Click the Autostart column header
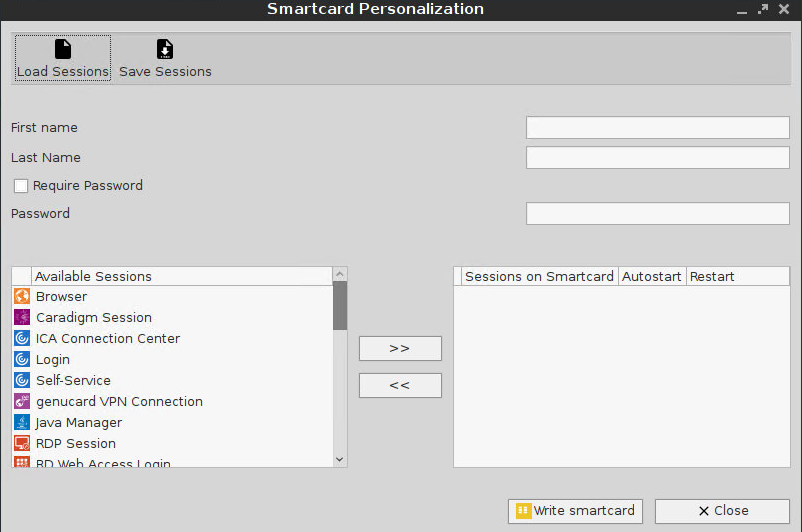 click(652, 276)
